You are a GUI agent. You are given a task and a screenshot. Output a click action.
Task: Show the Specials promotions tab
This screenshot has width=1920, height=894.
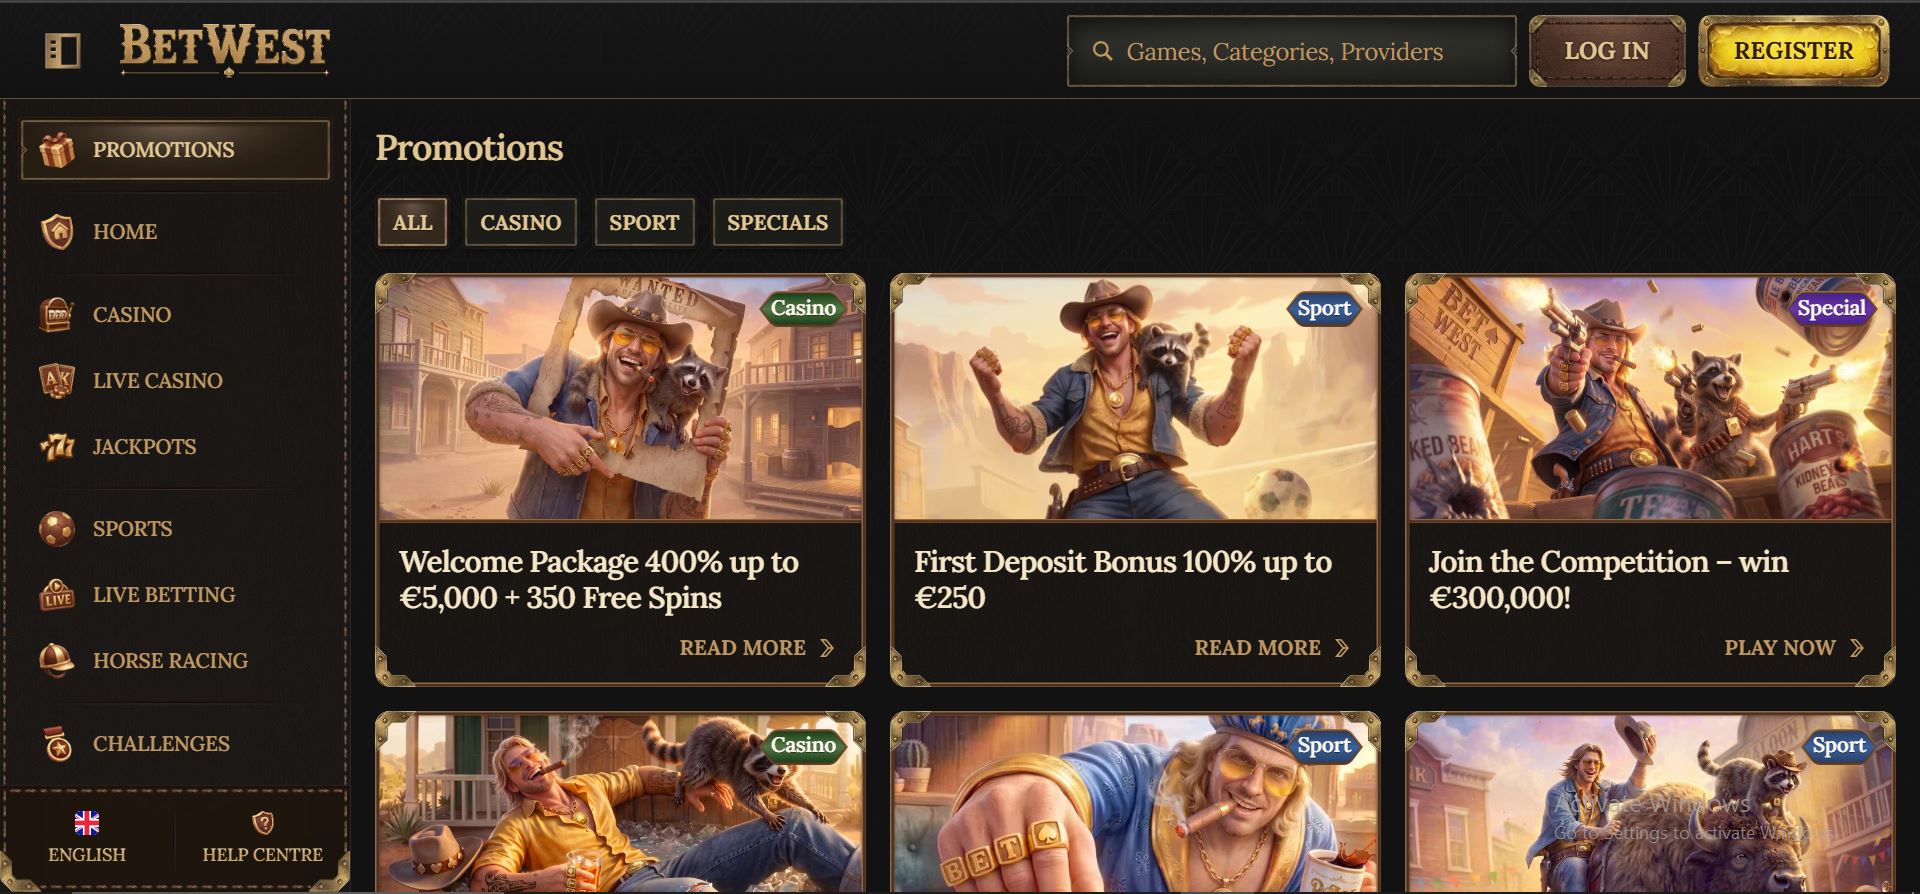tap(777, 222)
